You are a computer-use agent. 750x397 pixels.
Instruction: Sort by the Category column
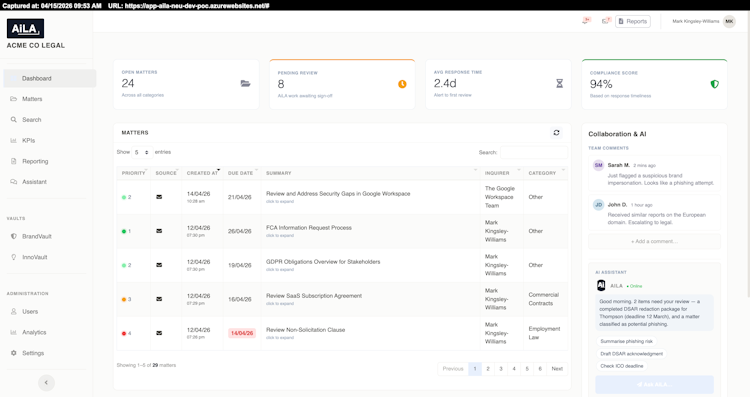pyautogui.click(x=546, y=173)
